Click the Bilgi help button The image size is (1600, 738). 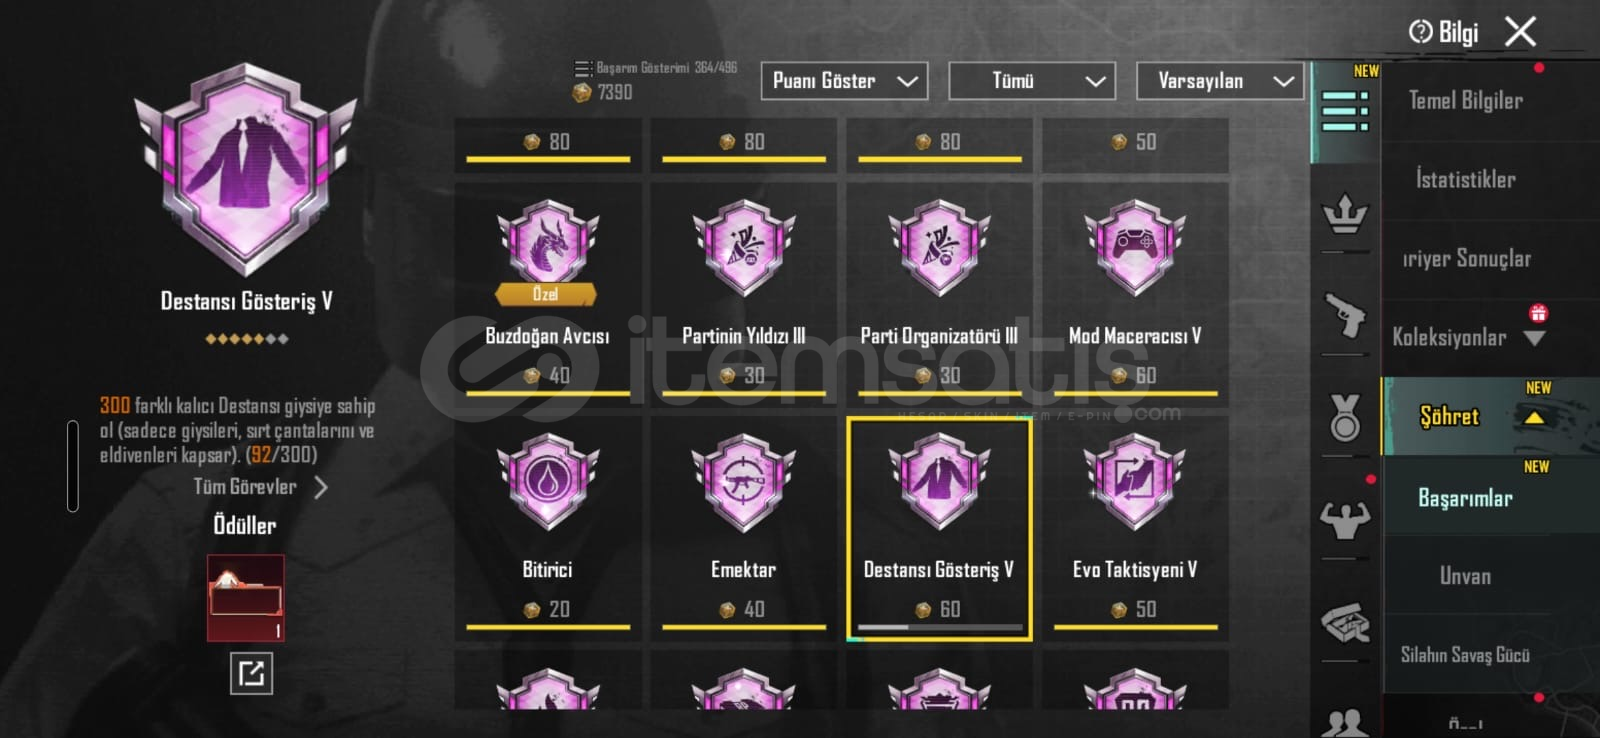(x=1443, y=33)
